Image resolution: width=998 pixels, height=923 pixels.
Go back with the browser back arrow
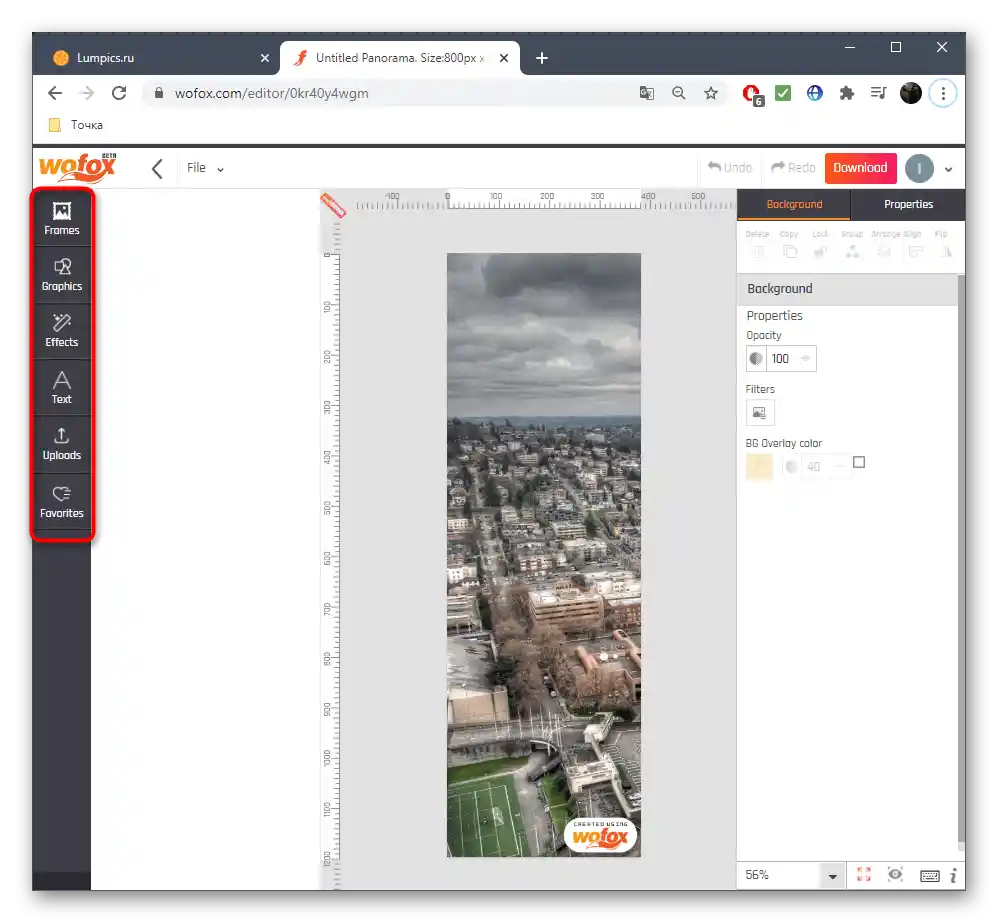(x=55, y=94)
